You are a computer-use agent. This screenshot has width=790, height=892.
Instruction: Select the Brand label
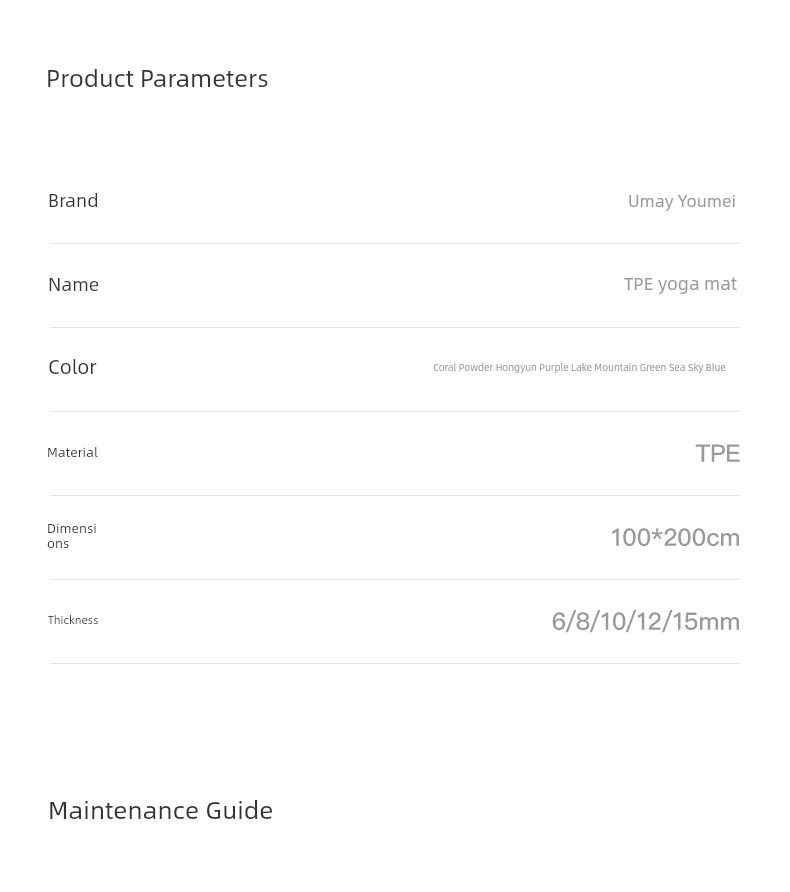pyautogui.click(x=73, y=201)
